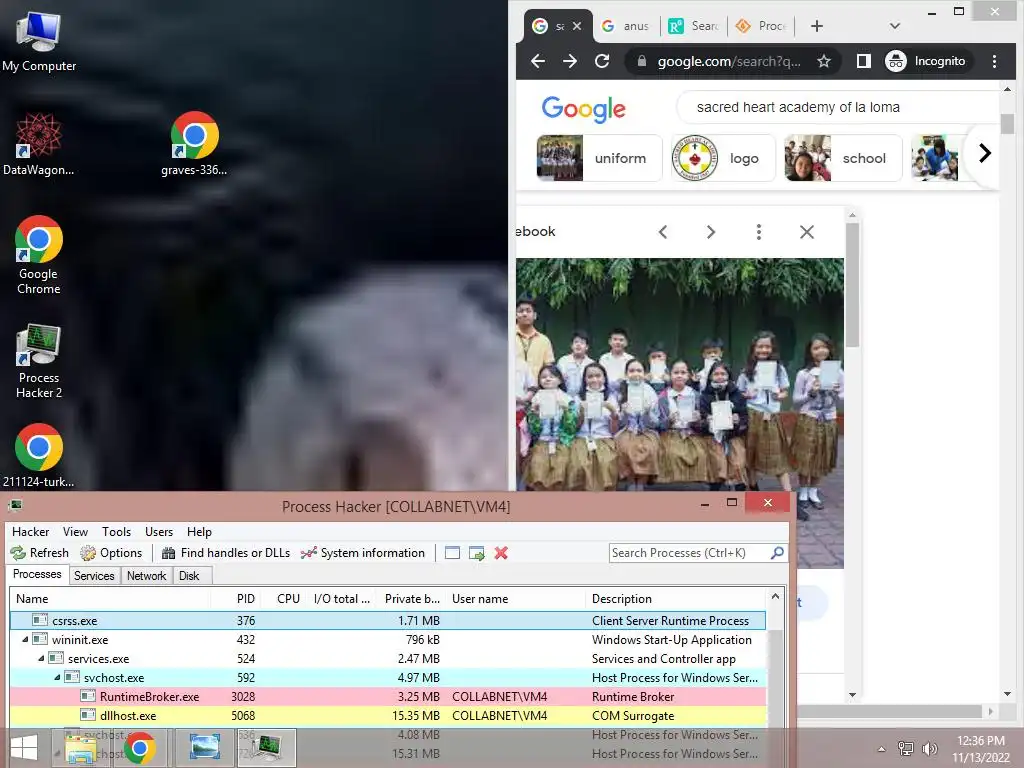Switch to the Network tab
Image resolution: width=1024 pixels, height=768 pixels.
pyautogui.click(x=146, y=575)
